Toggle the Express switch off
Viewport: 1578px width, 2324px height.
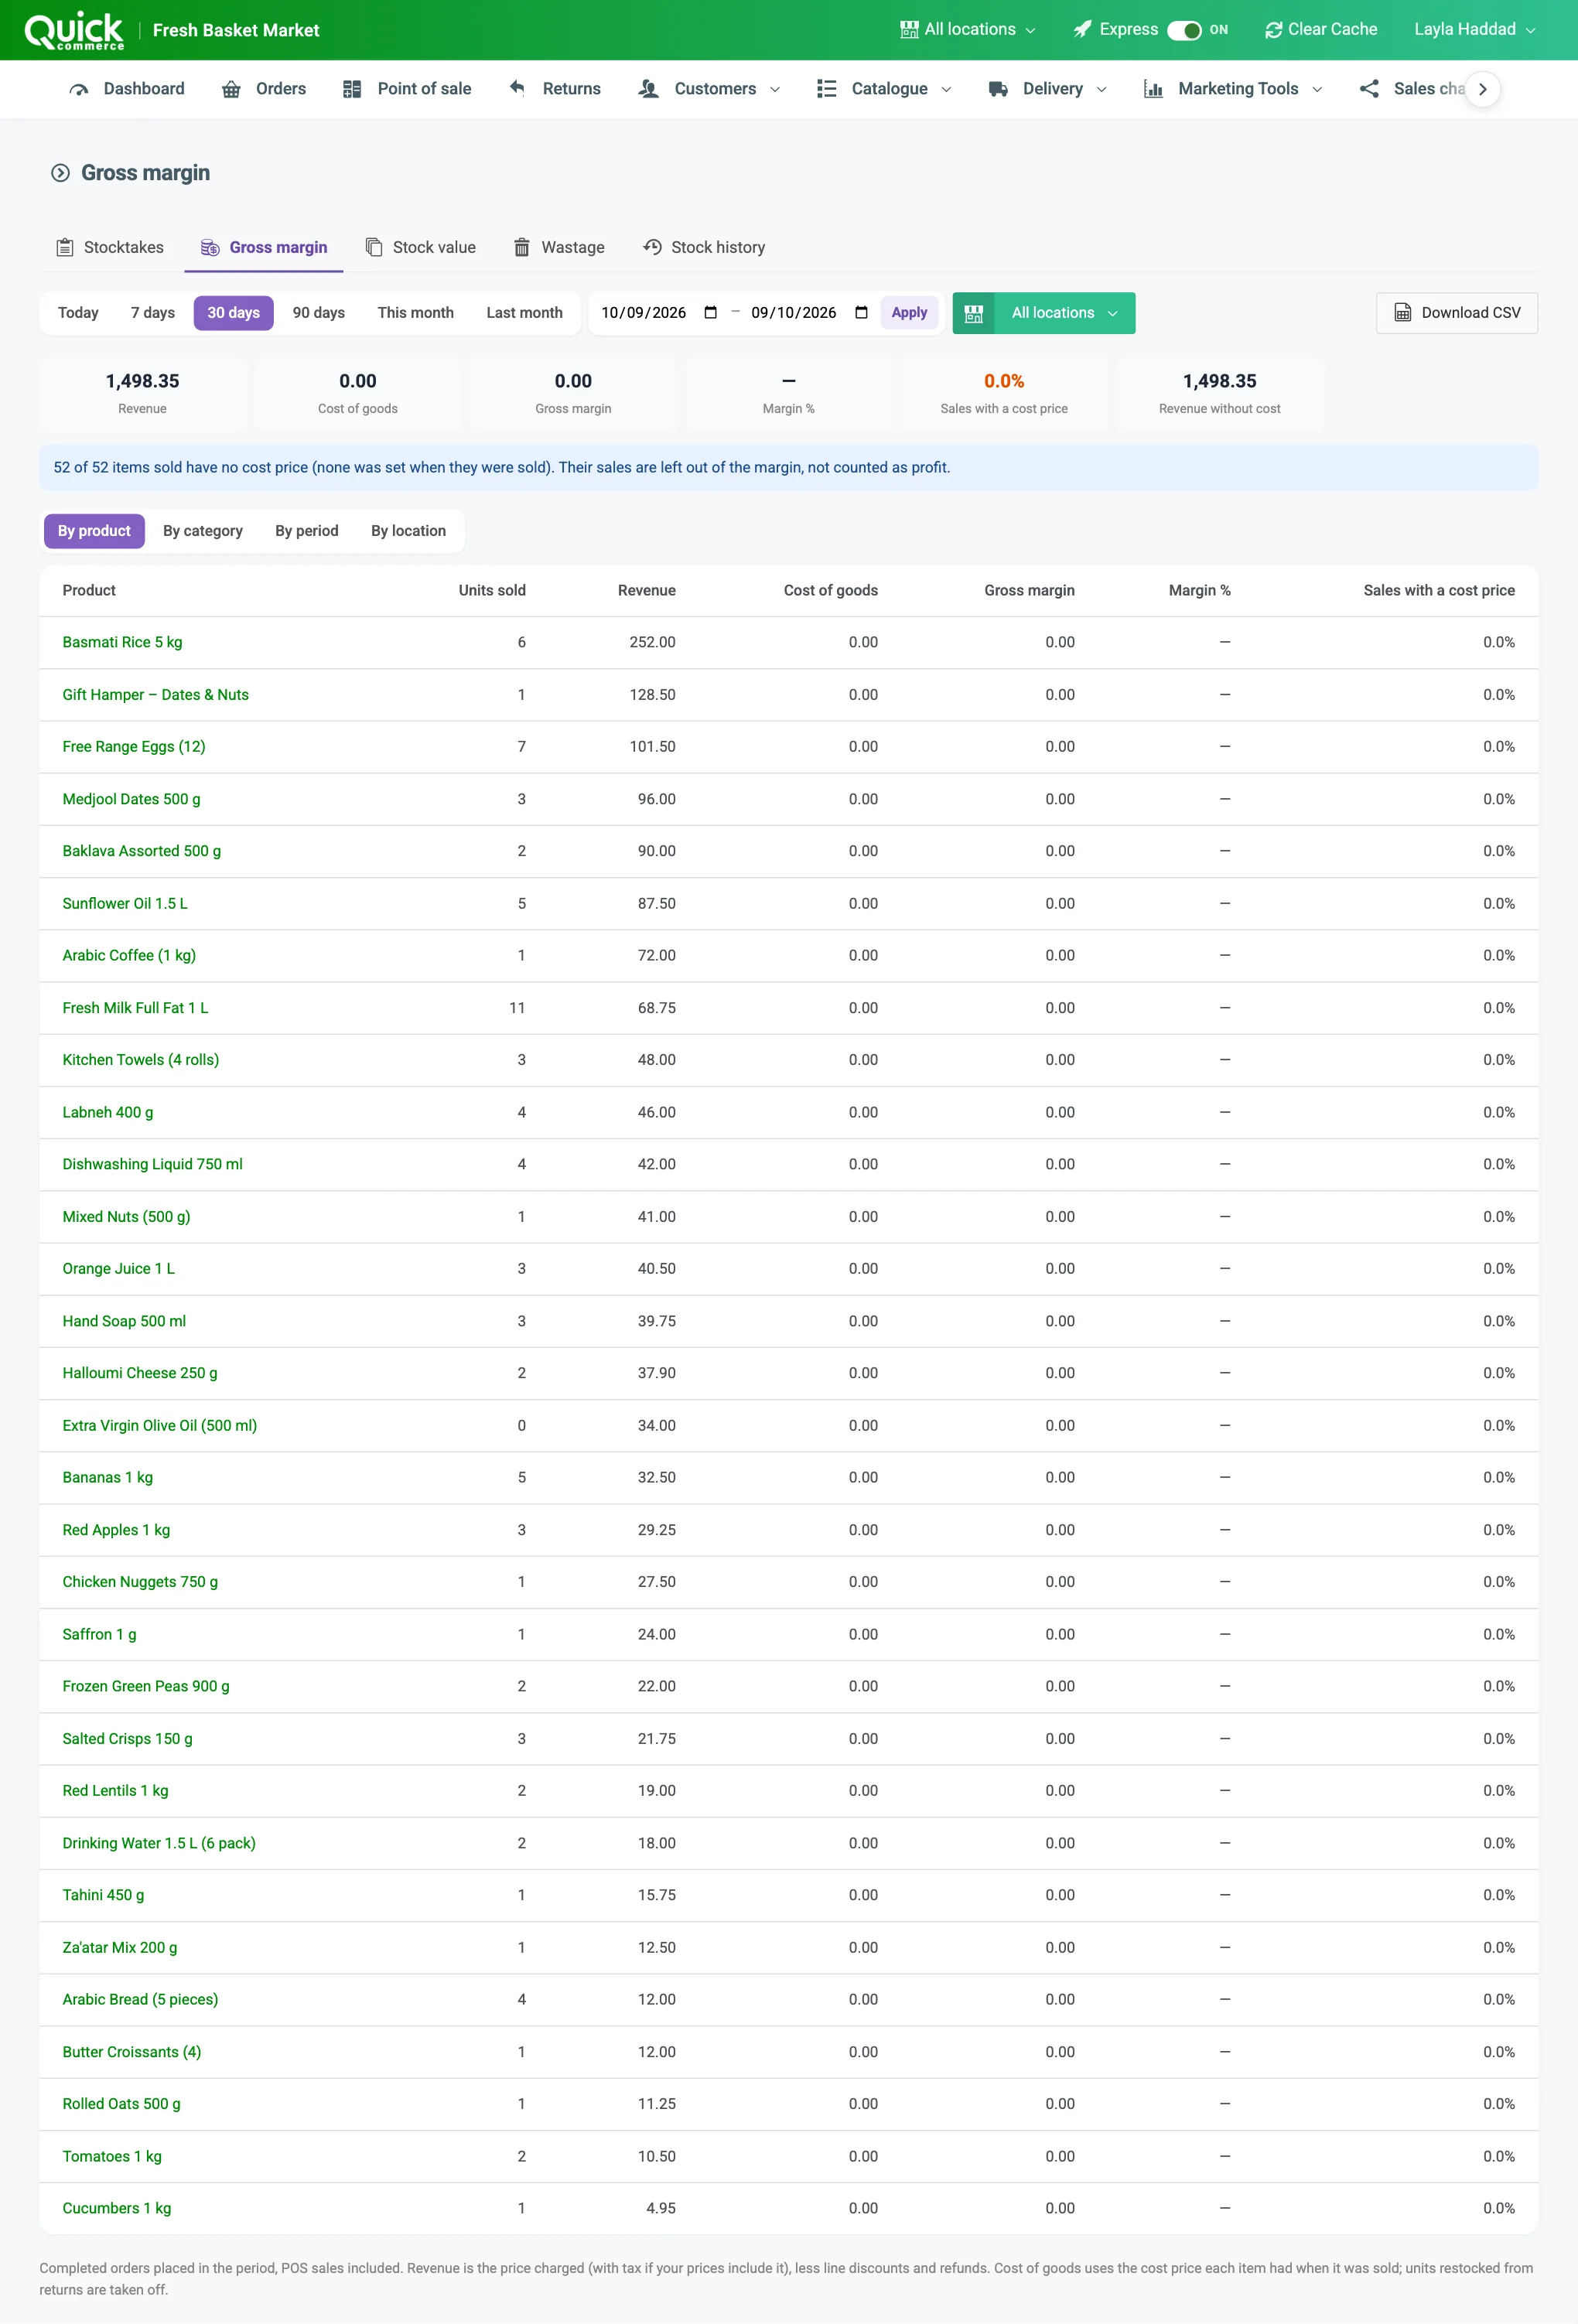(x=1184, y=30)
